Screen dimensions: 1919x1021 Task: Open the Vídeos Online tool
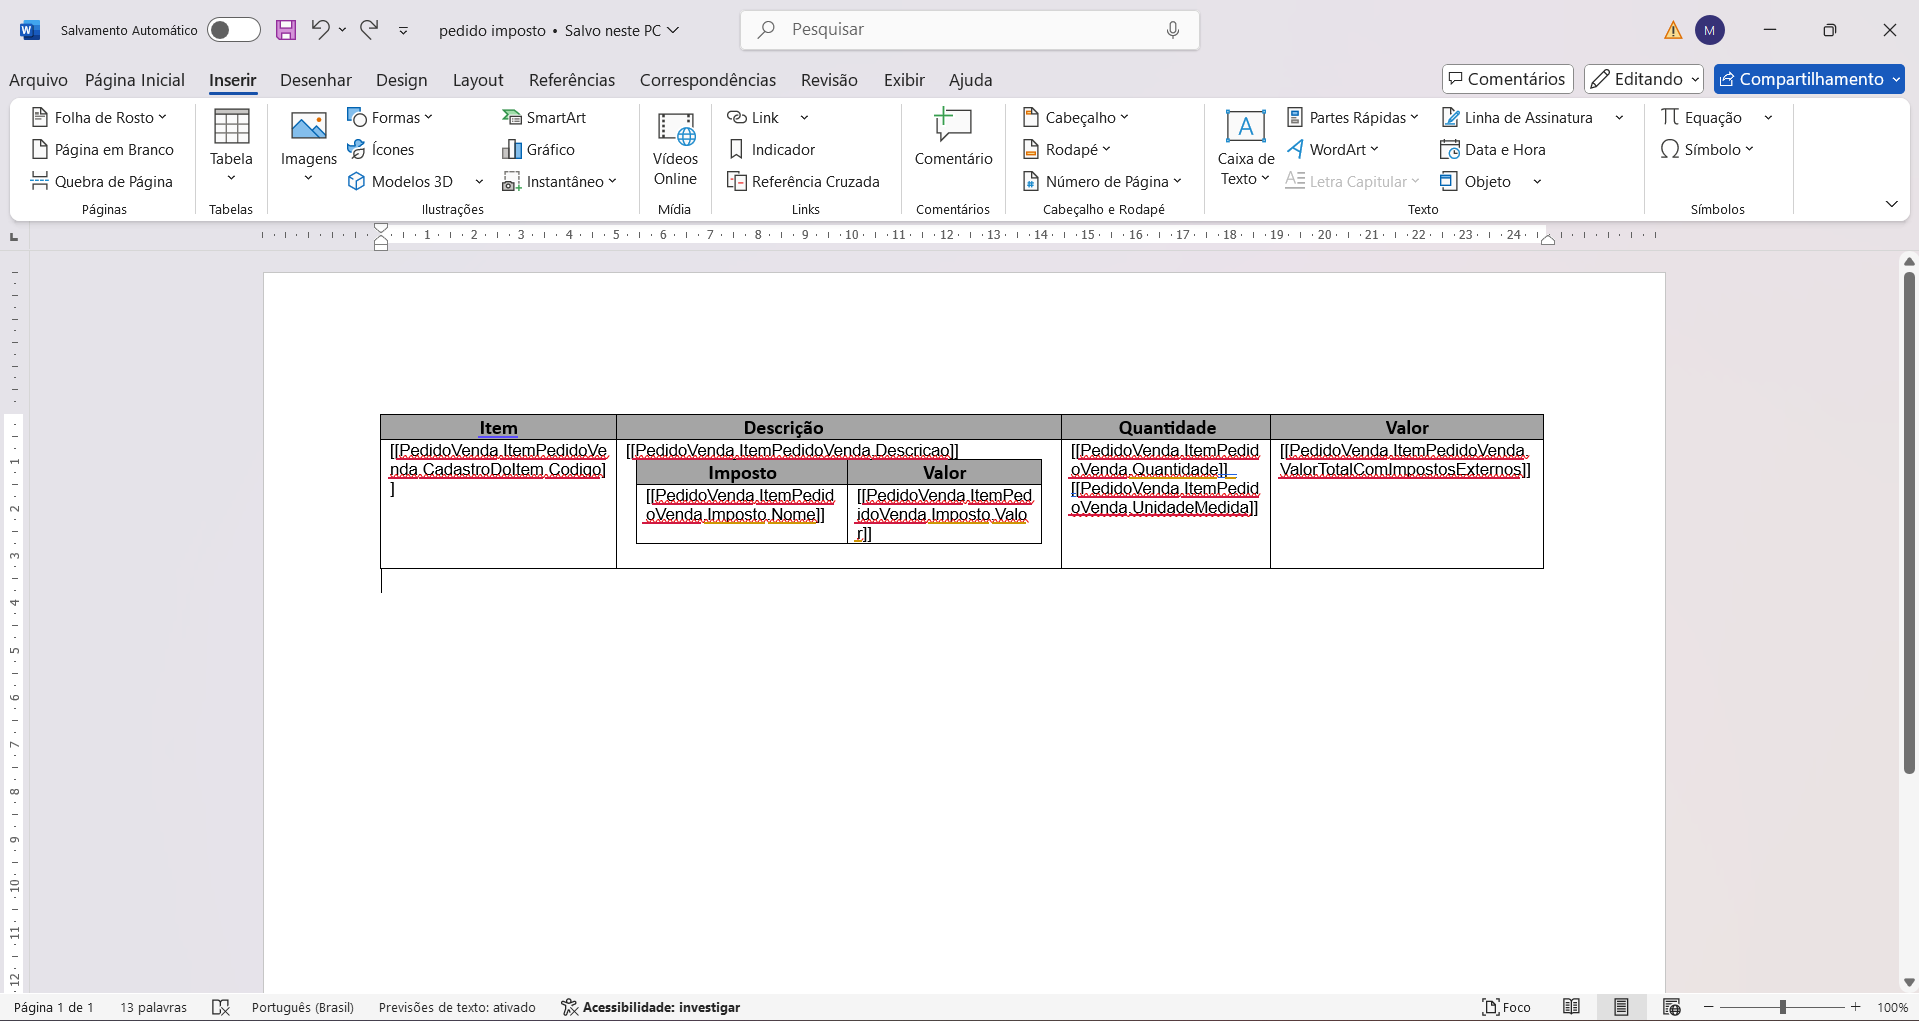[675, 150]
